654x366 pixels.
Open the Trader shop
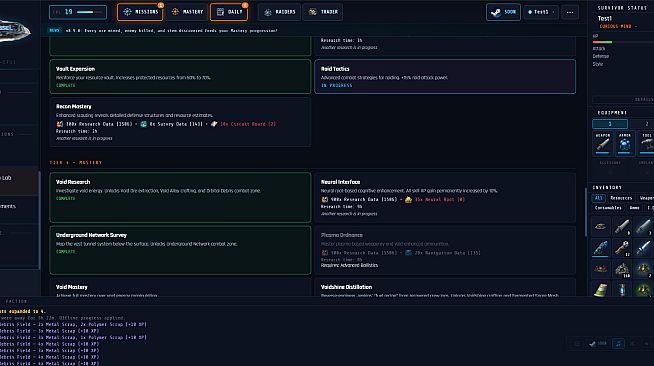click(x=323, y=12)
